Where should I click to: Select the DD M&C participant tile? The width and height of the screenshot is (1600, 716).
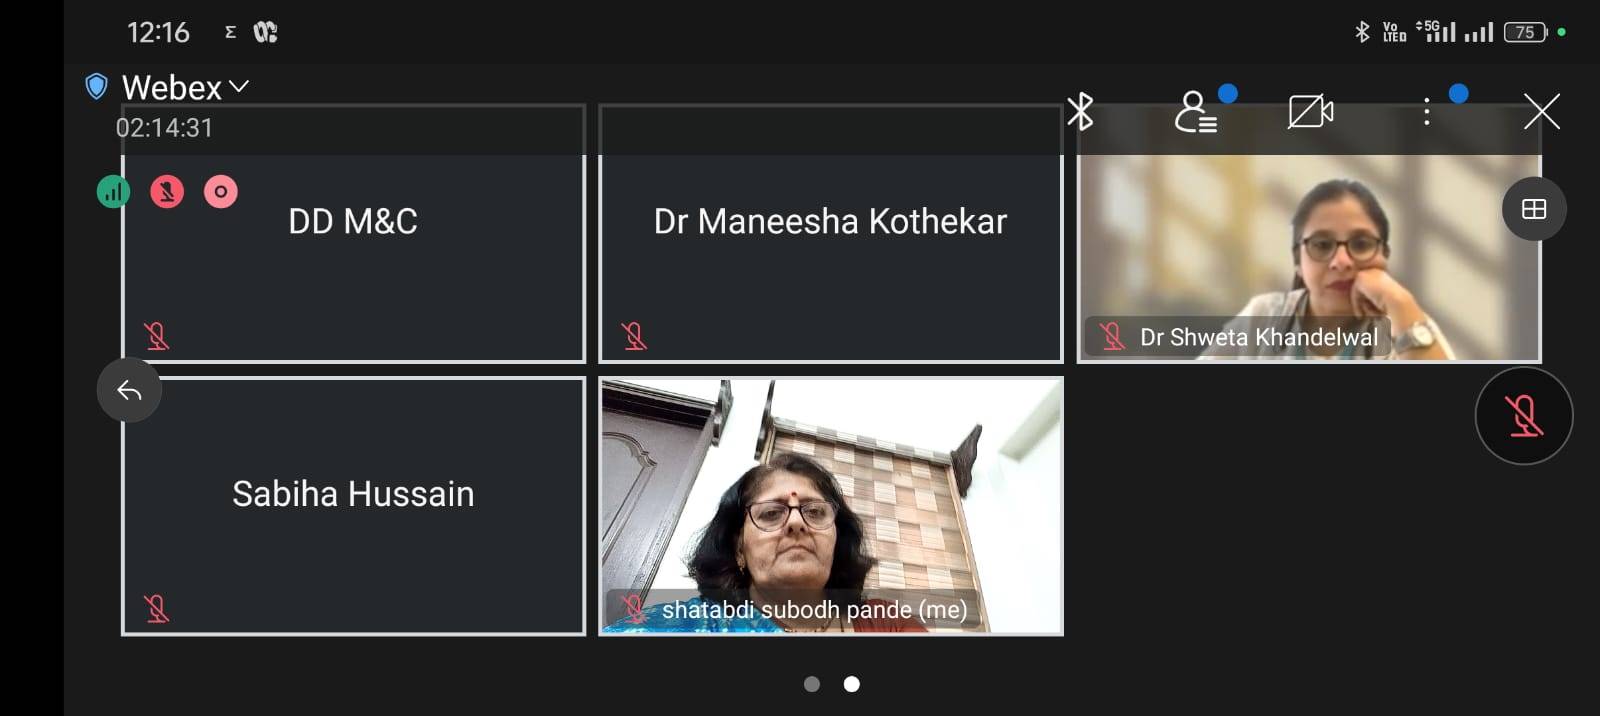[x=353, y=234]
